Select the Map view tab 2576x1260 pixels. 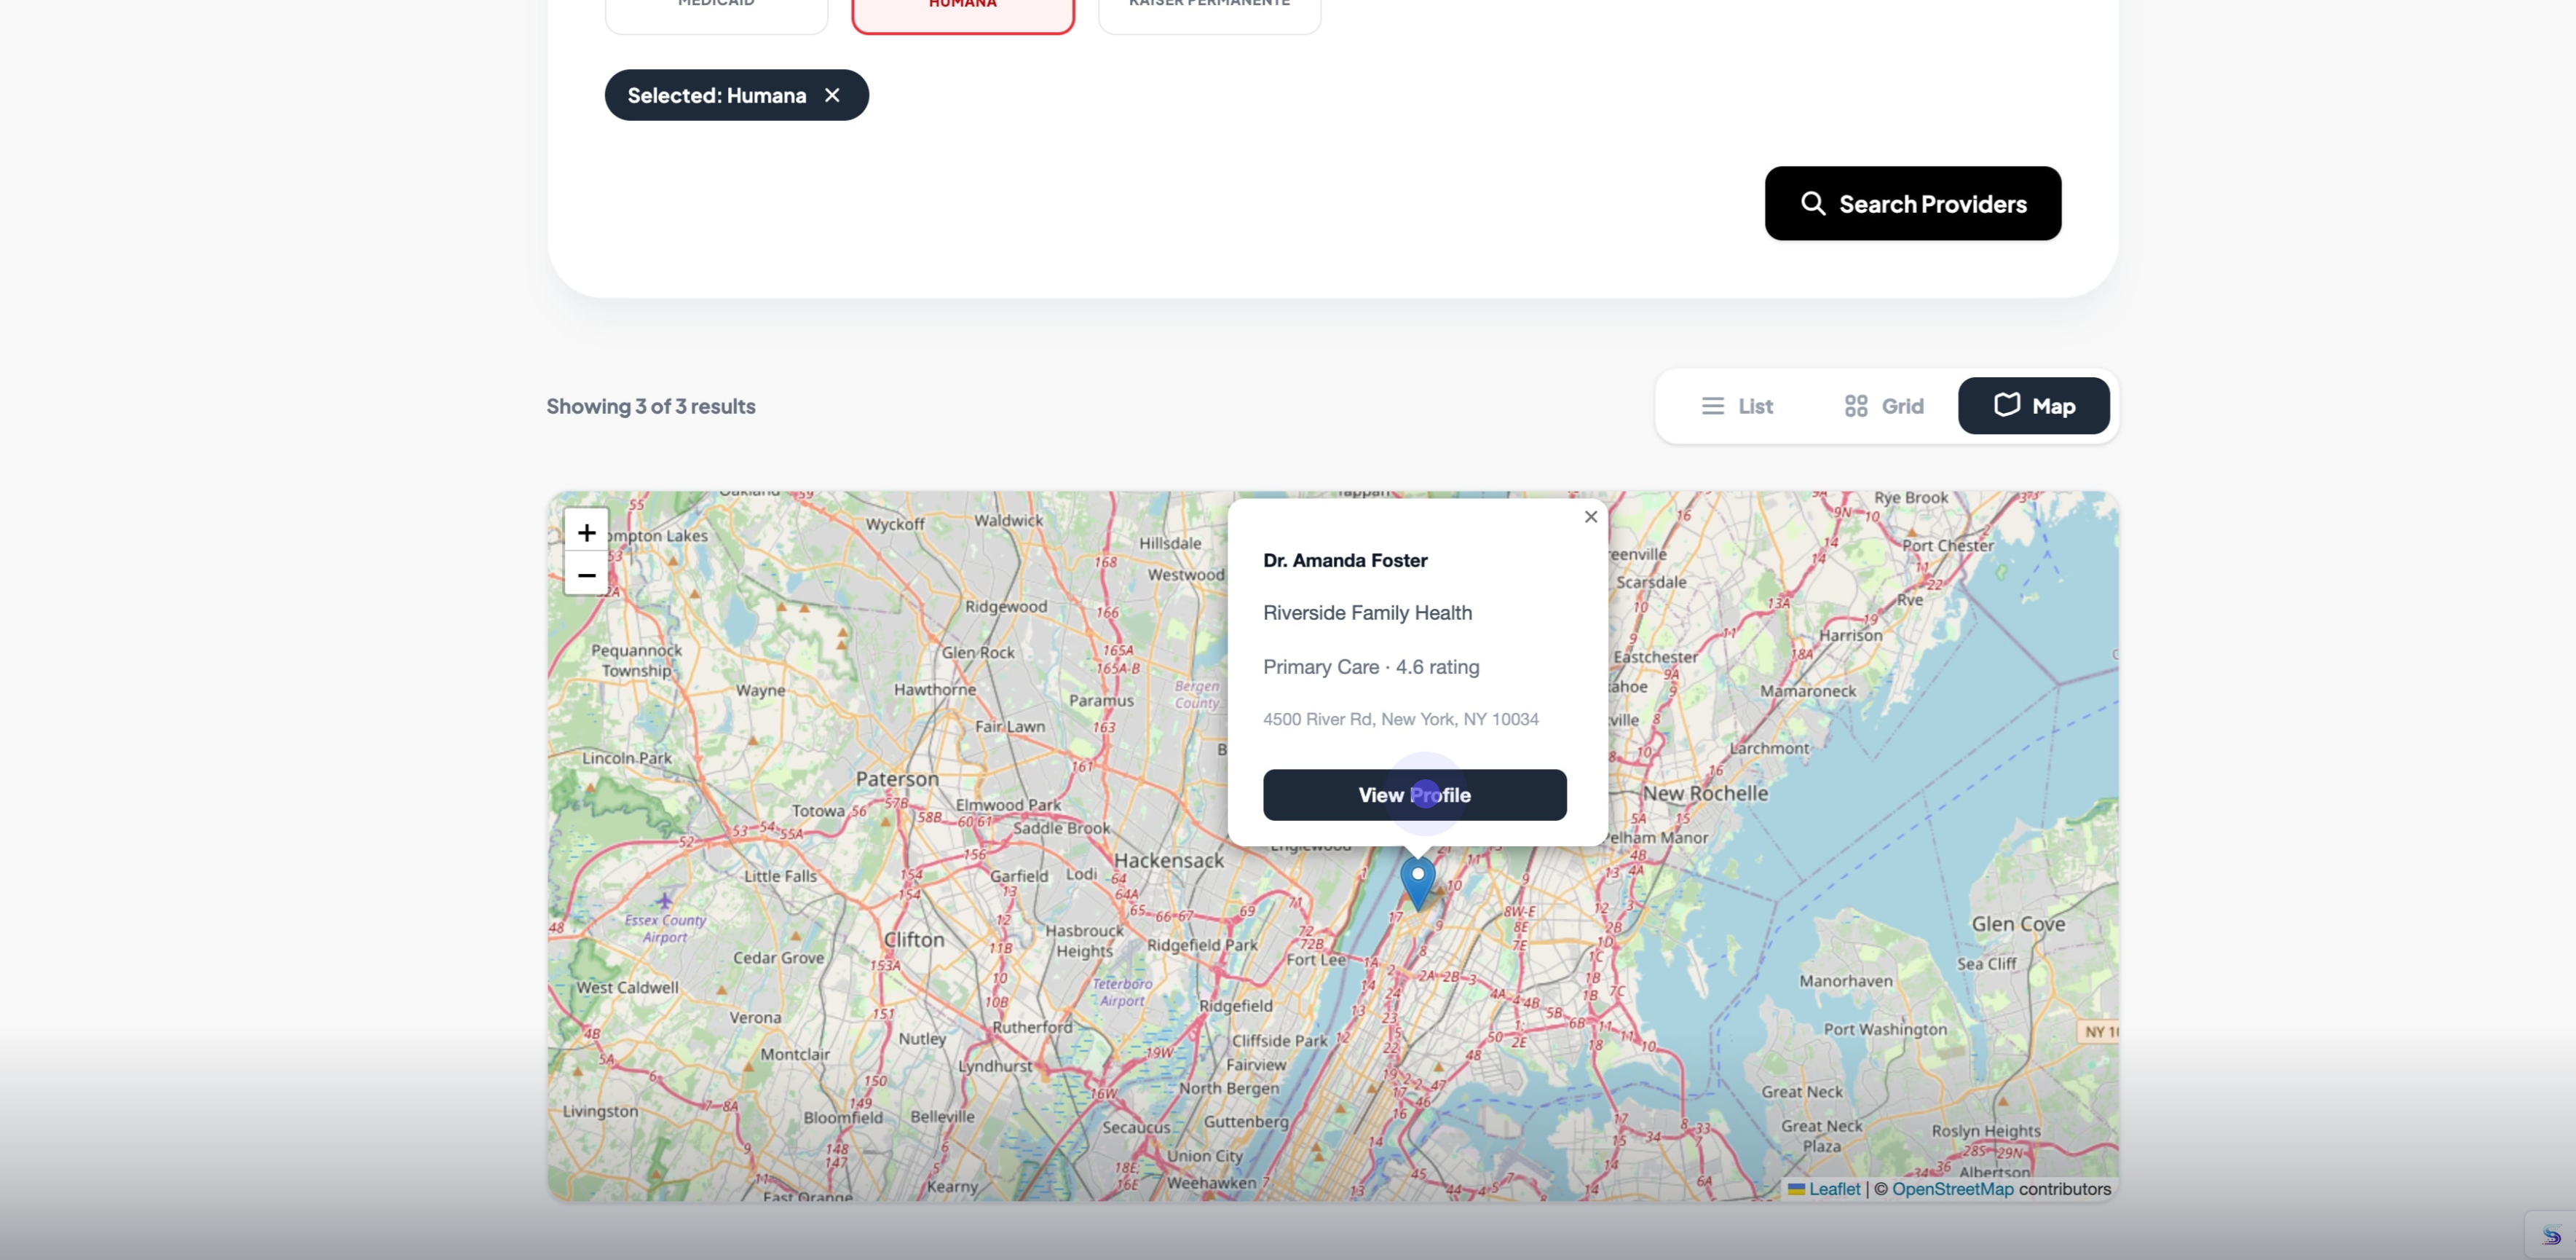2033,406
